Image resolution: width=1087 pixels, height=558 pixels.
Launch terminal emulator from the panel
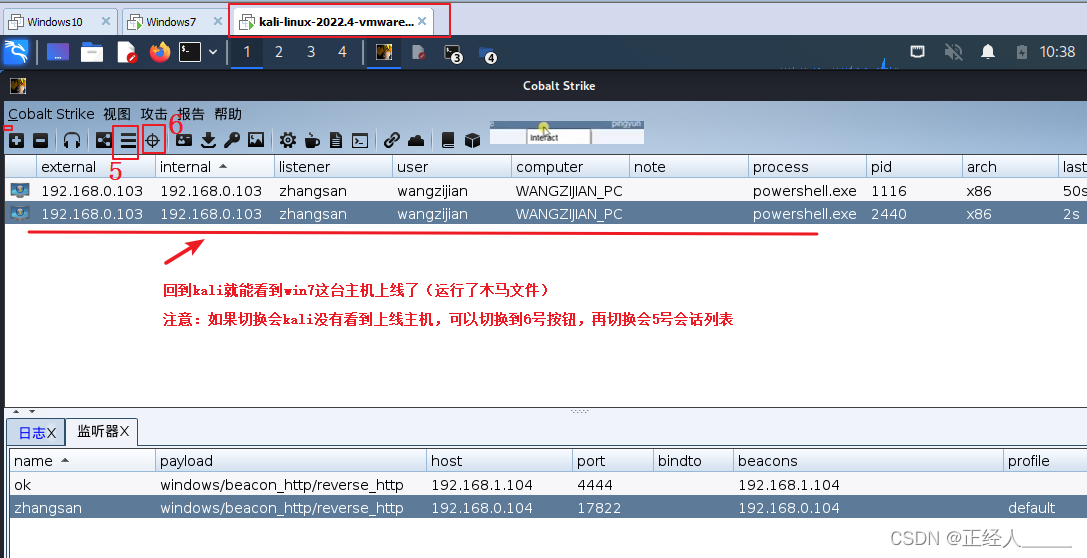tap(190, 52)
